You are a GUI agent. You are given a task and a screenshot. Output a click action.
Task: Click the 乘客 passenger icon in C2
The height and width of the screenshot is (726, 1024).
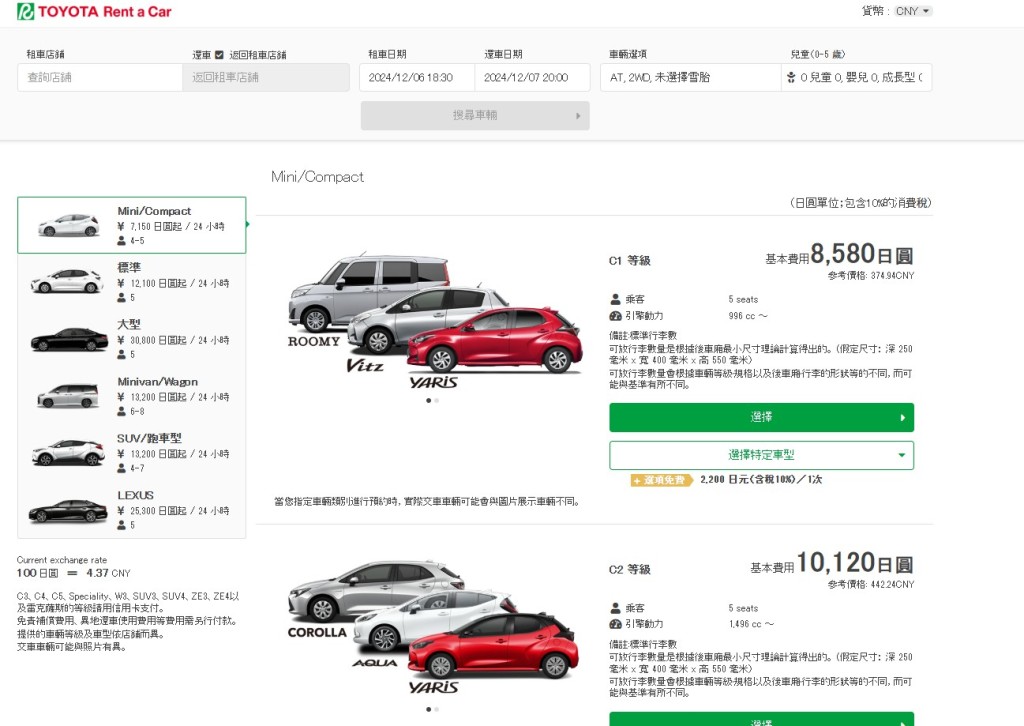(615, 608)
